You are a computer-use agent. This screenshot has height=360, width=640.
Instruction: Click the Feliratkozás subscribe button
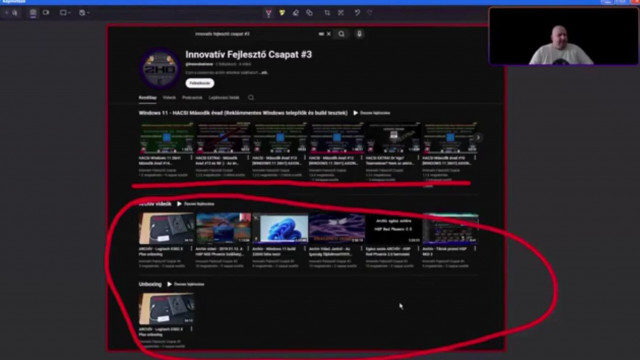200,83
